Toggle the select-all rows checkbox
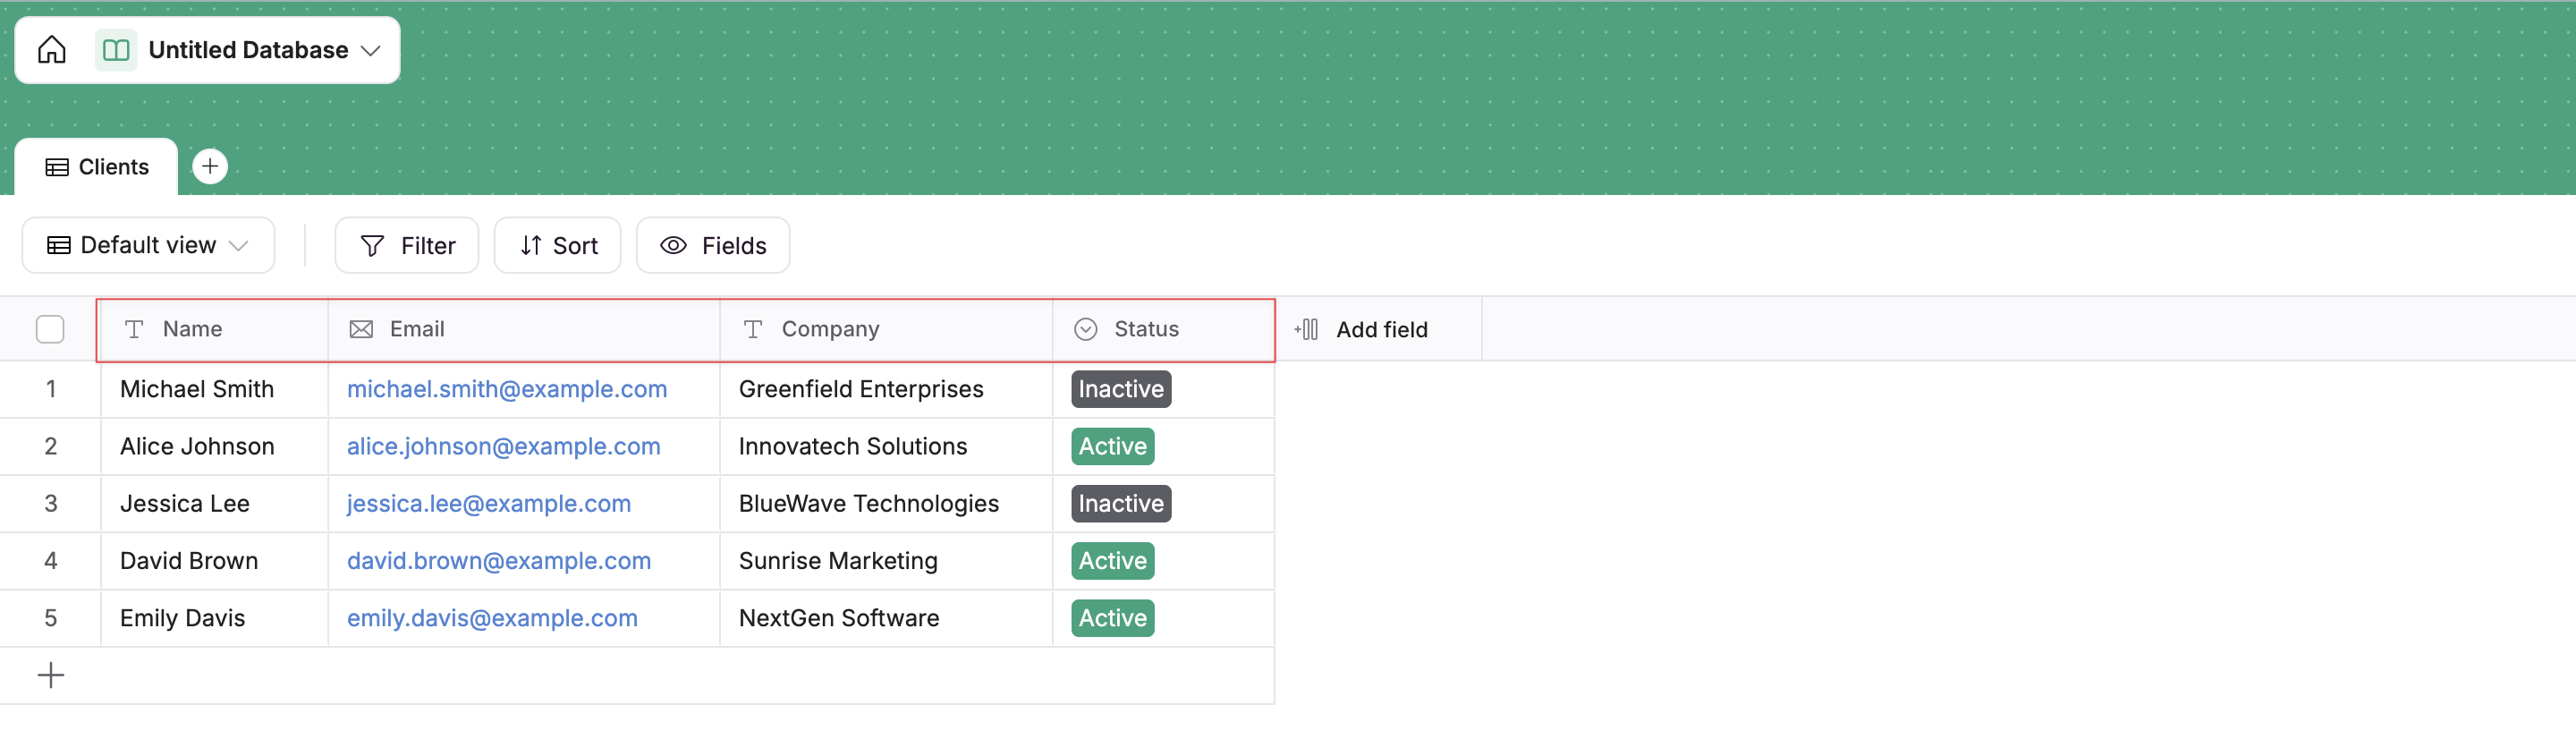The width and height of the screenshot is (2576, 739). [x=50, y=329]
